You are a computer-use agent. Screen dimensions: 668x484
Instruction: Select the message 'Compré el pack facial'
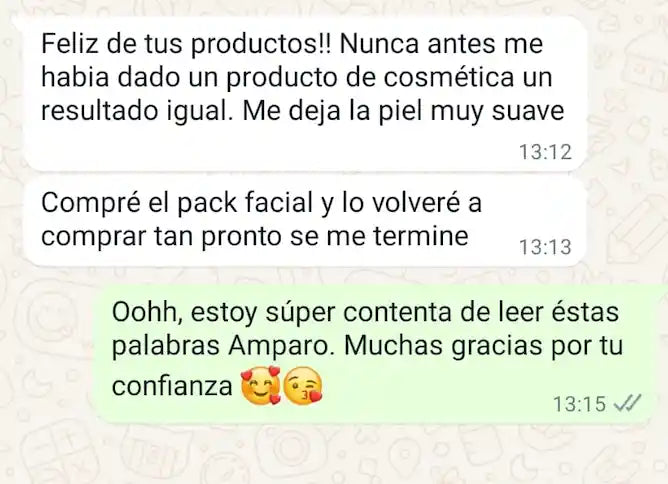coord(305,222)
